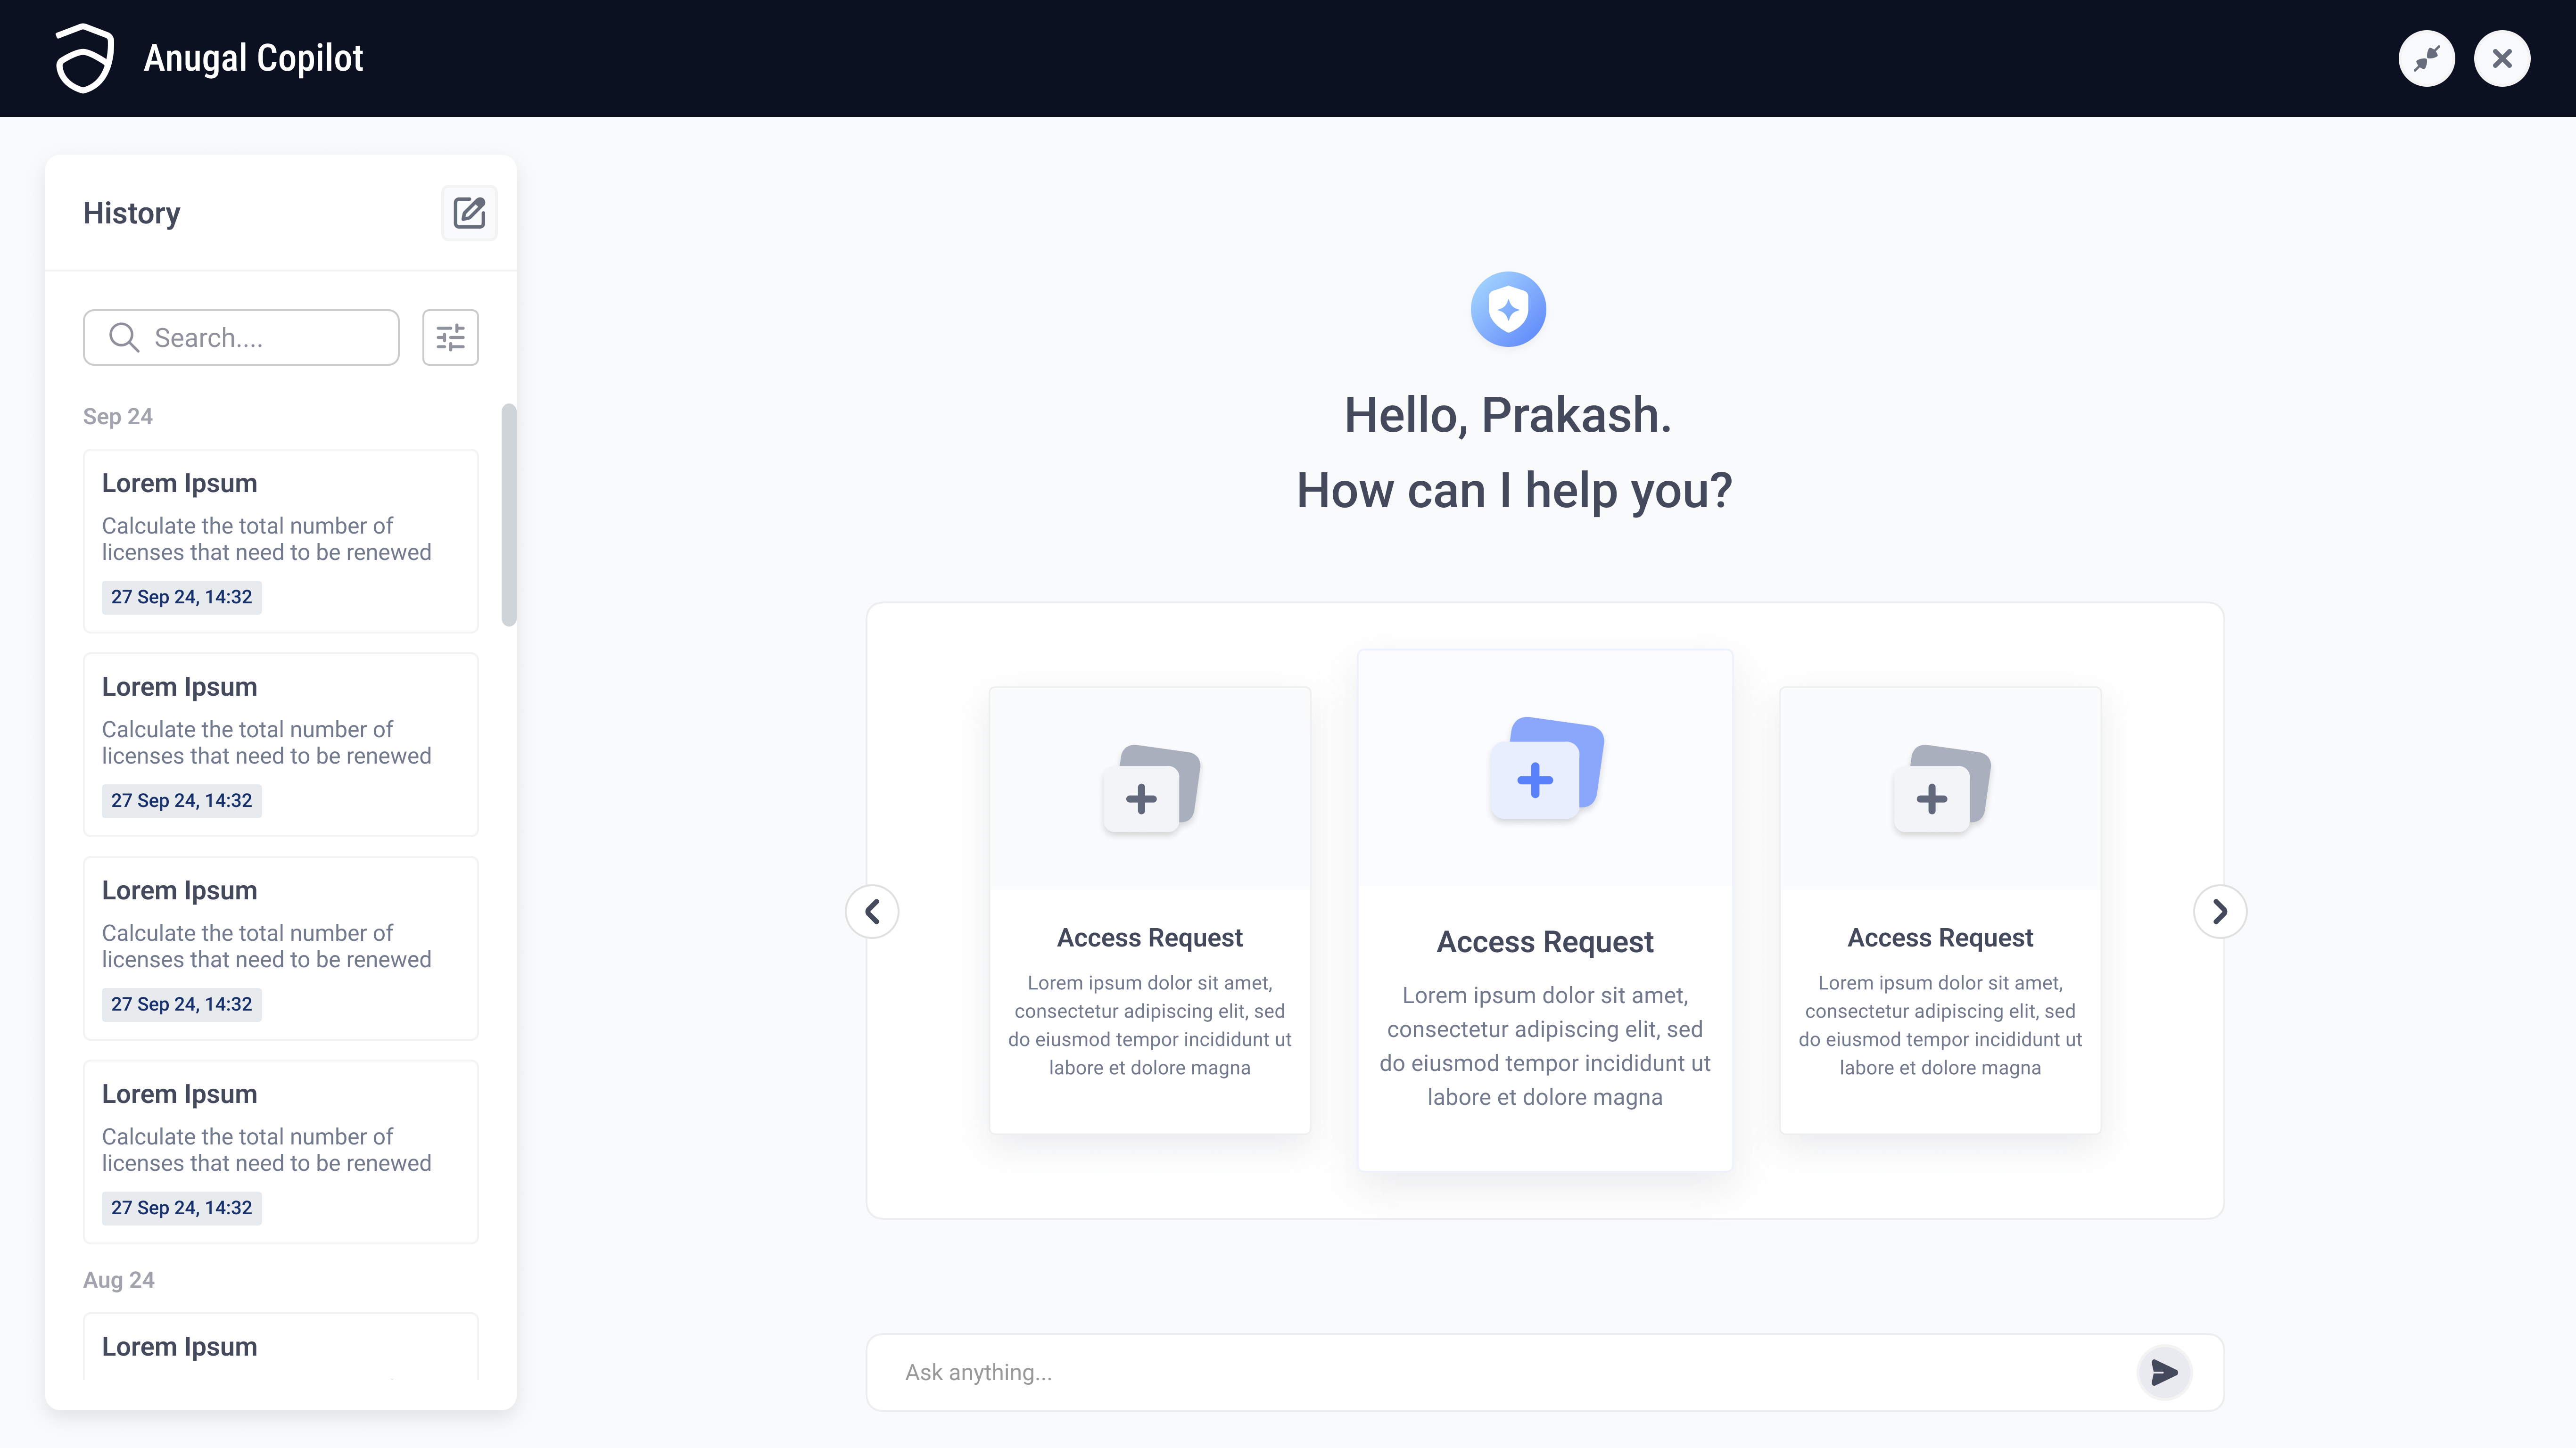Click center card lorem ipsum description
Image resolution: width=2576 pixels, height=1448 pixels.
pos(1545,1046)
